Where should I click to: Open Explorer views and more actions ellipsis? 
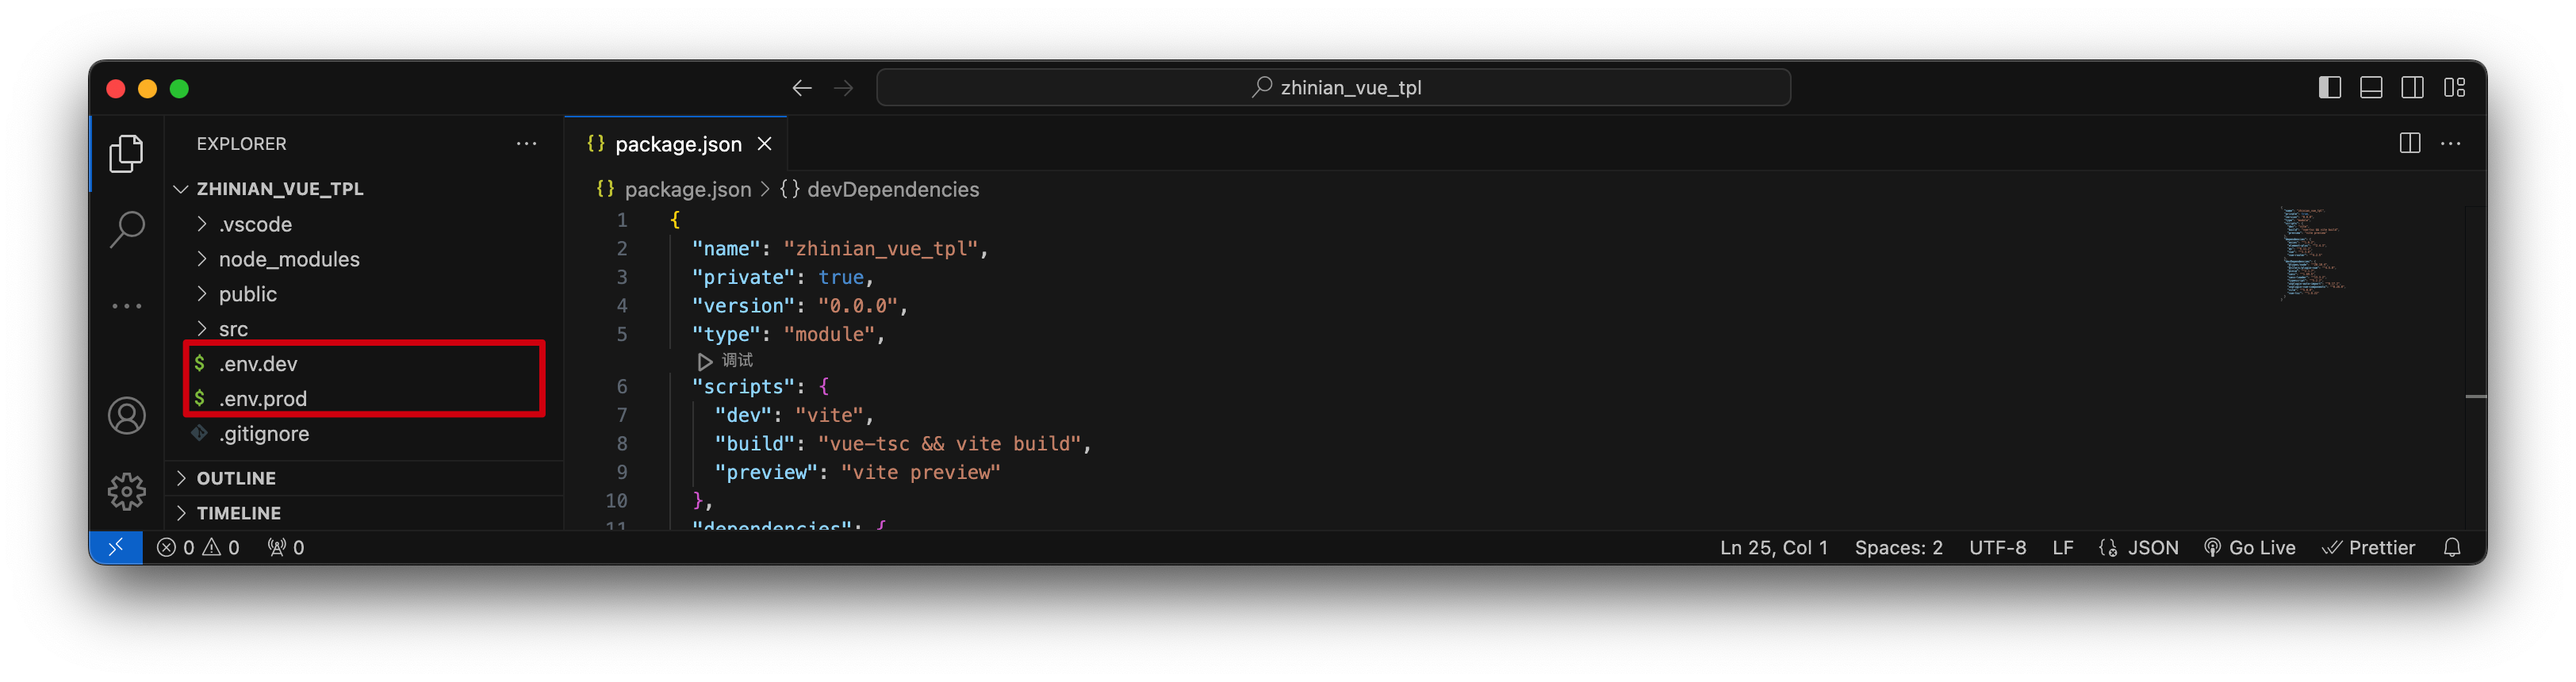coord(526,143)
